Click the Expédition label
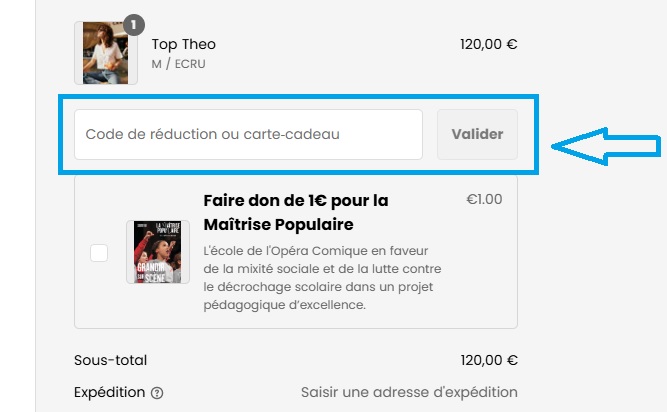Viewport: 667px width, 412px height. 110,392
